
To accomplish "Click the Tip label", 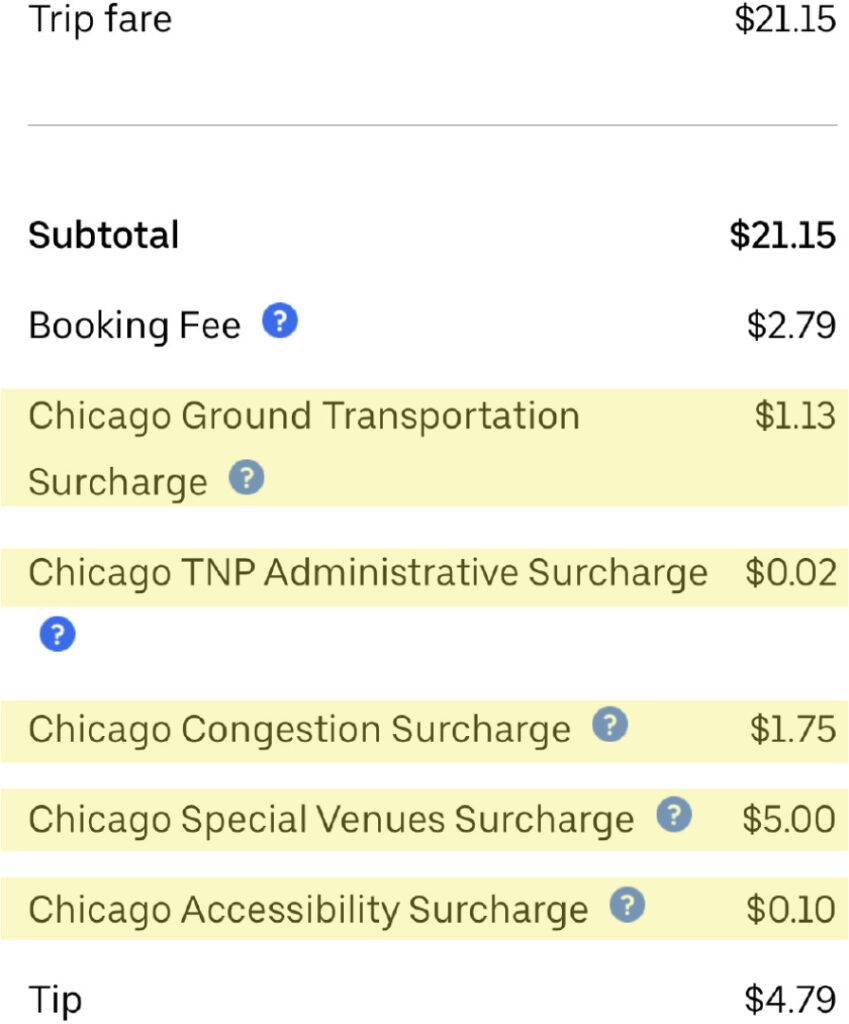I will click(x=55, y=999).
